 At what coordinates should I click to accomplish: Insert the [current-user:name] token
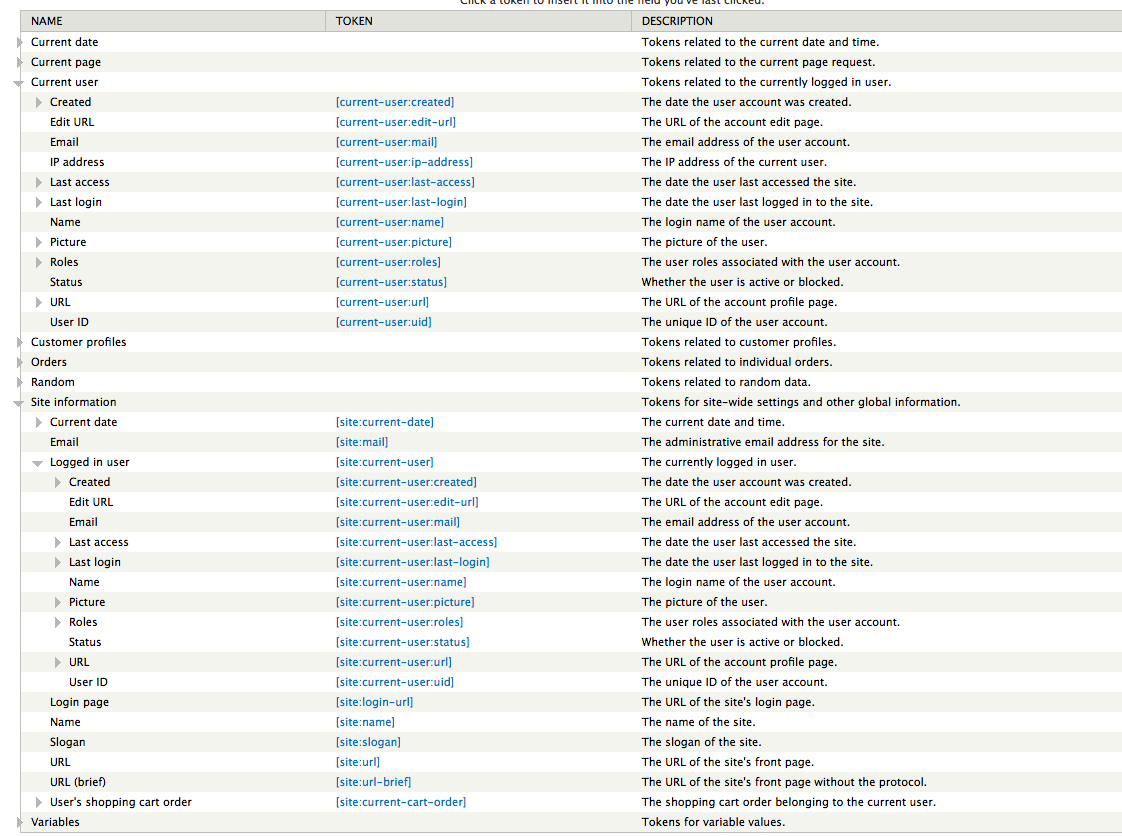[390, 223]
